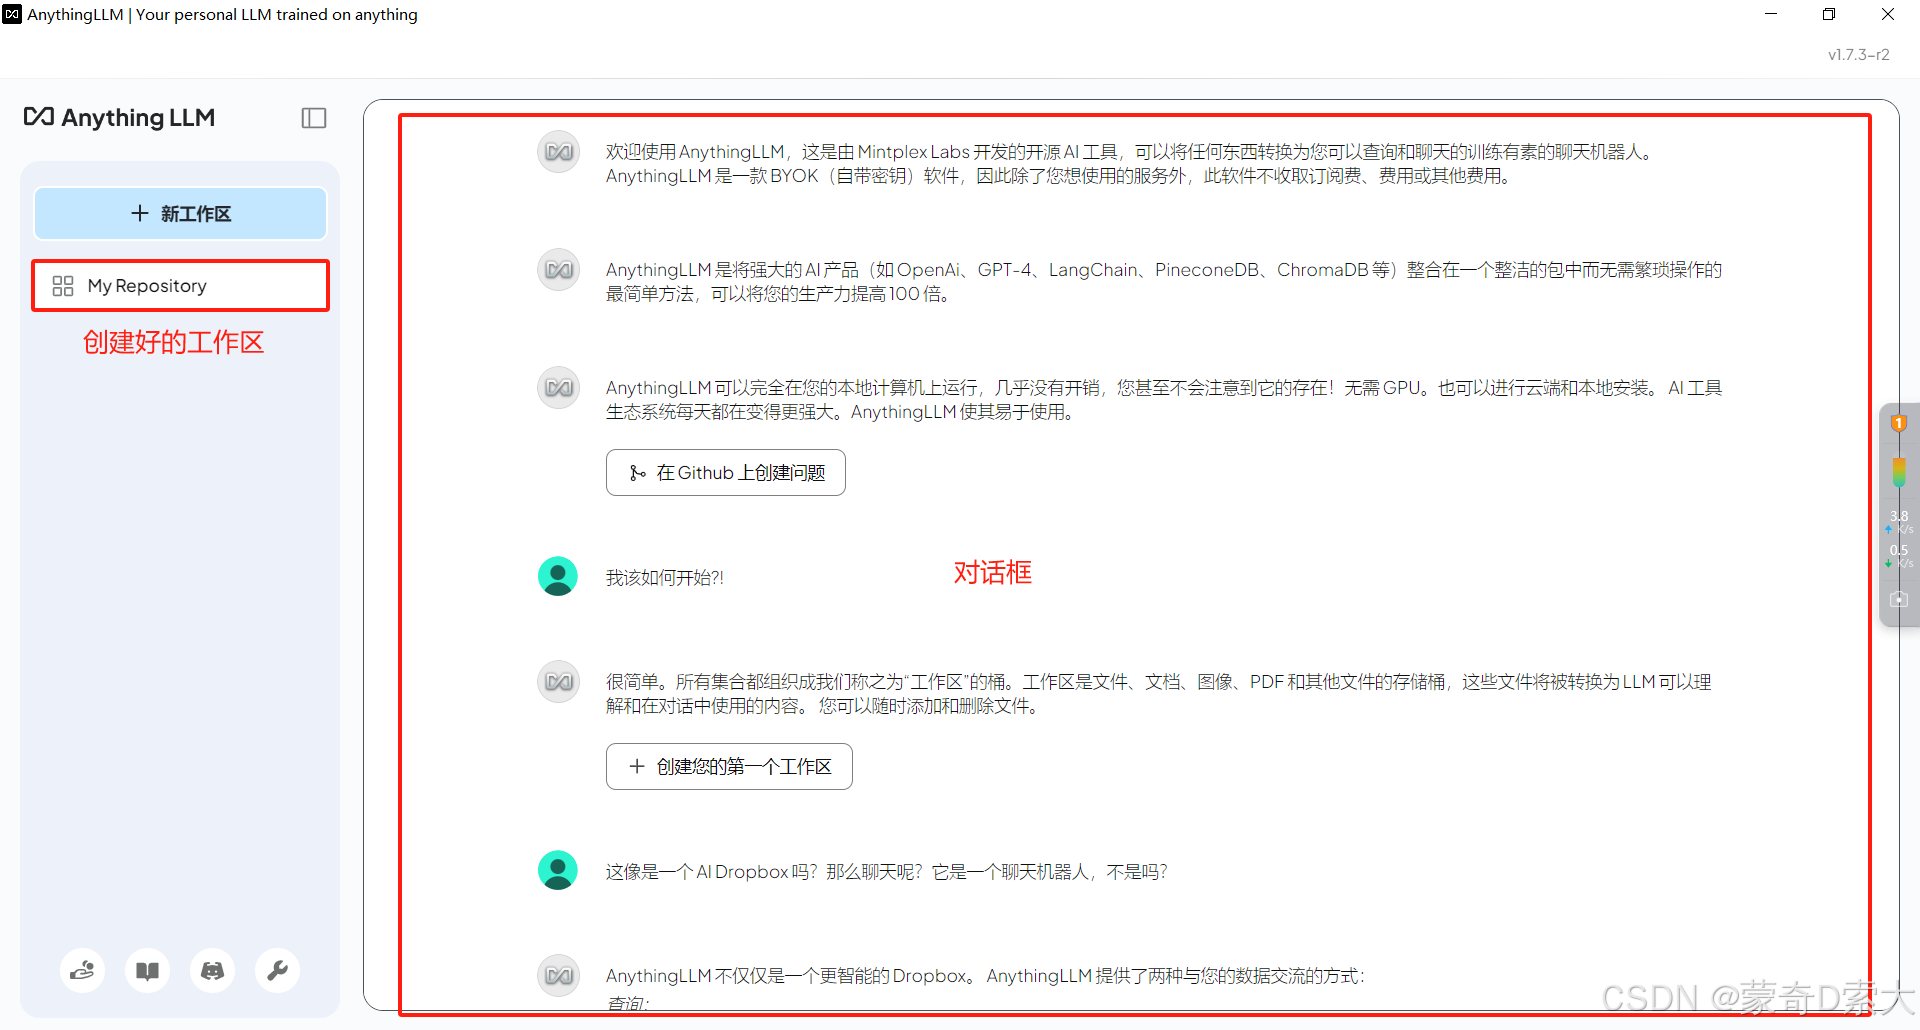Click the AnythingLLM icon in the title bar
This screenshot has width=1920, height=1030.
coord(12,14)
